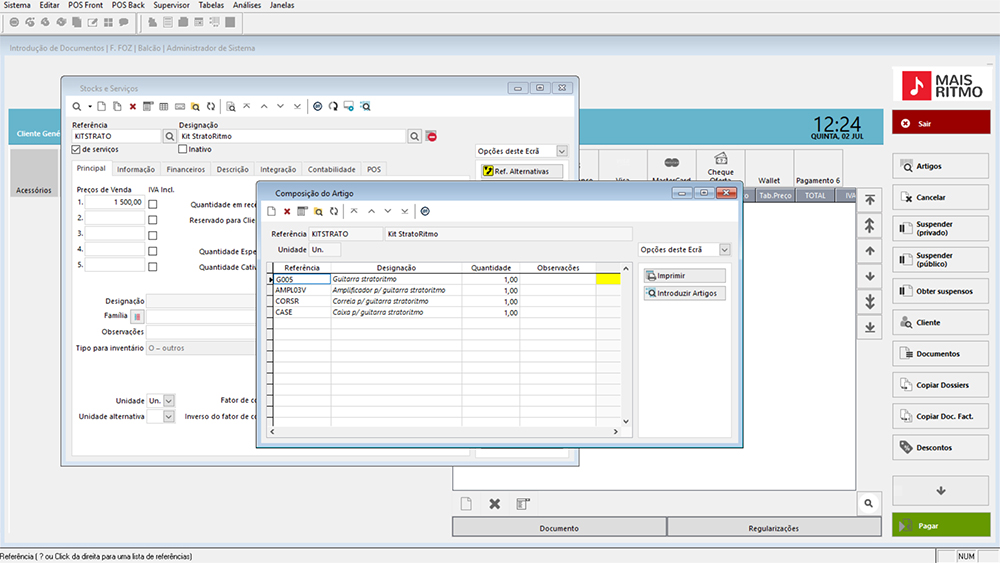The image size is (1000, 563).
Task: Go to first record in Composição do Artigo
Action: click(x=354, y=211)
